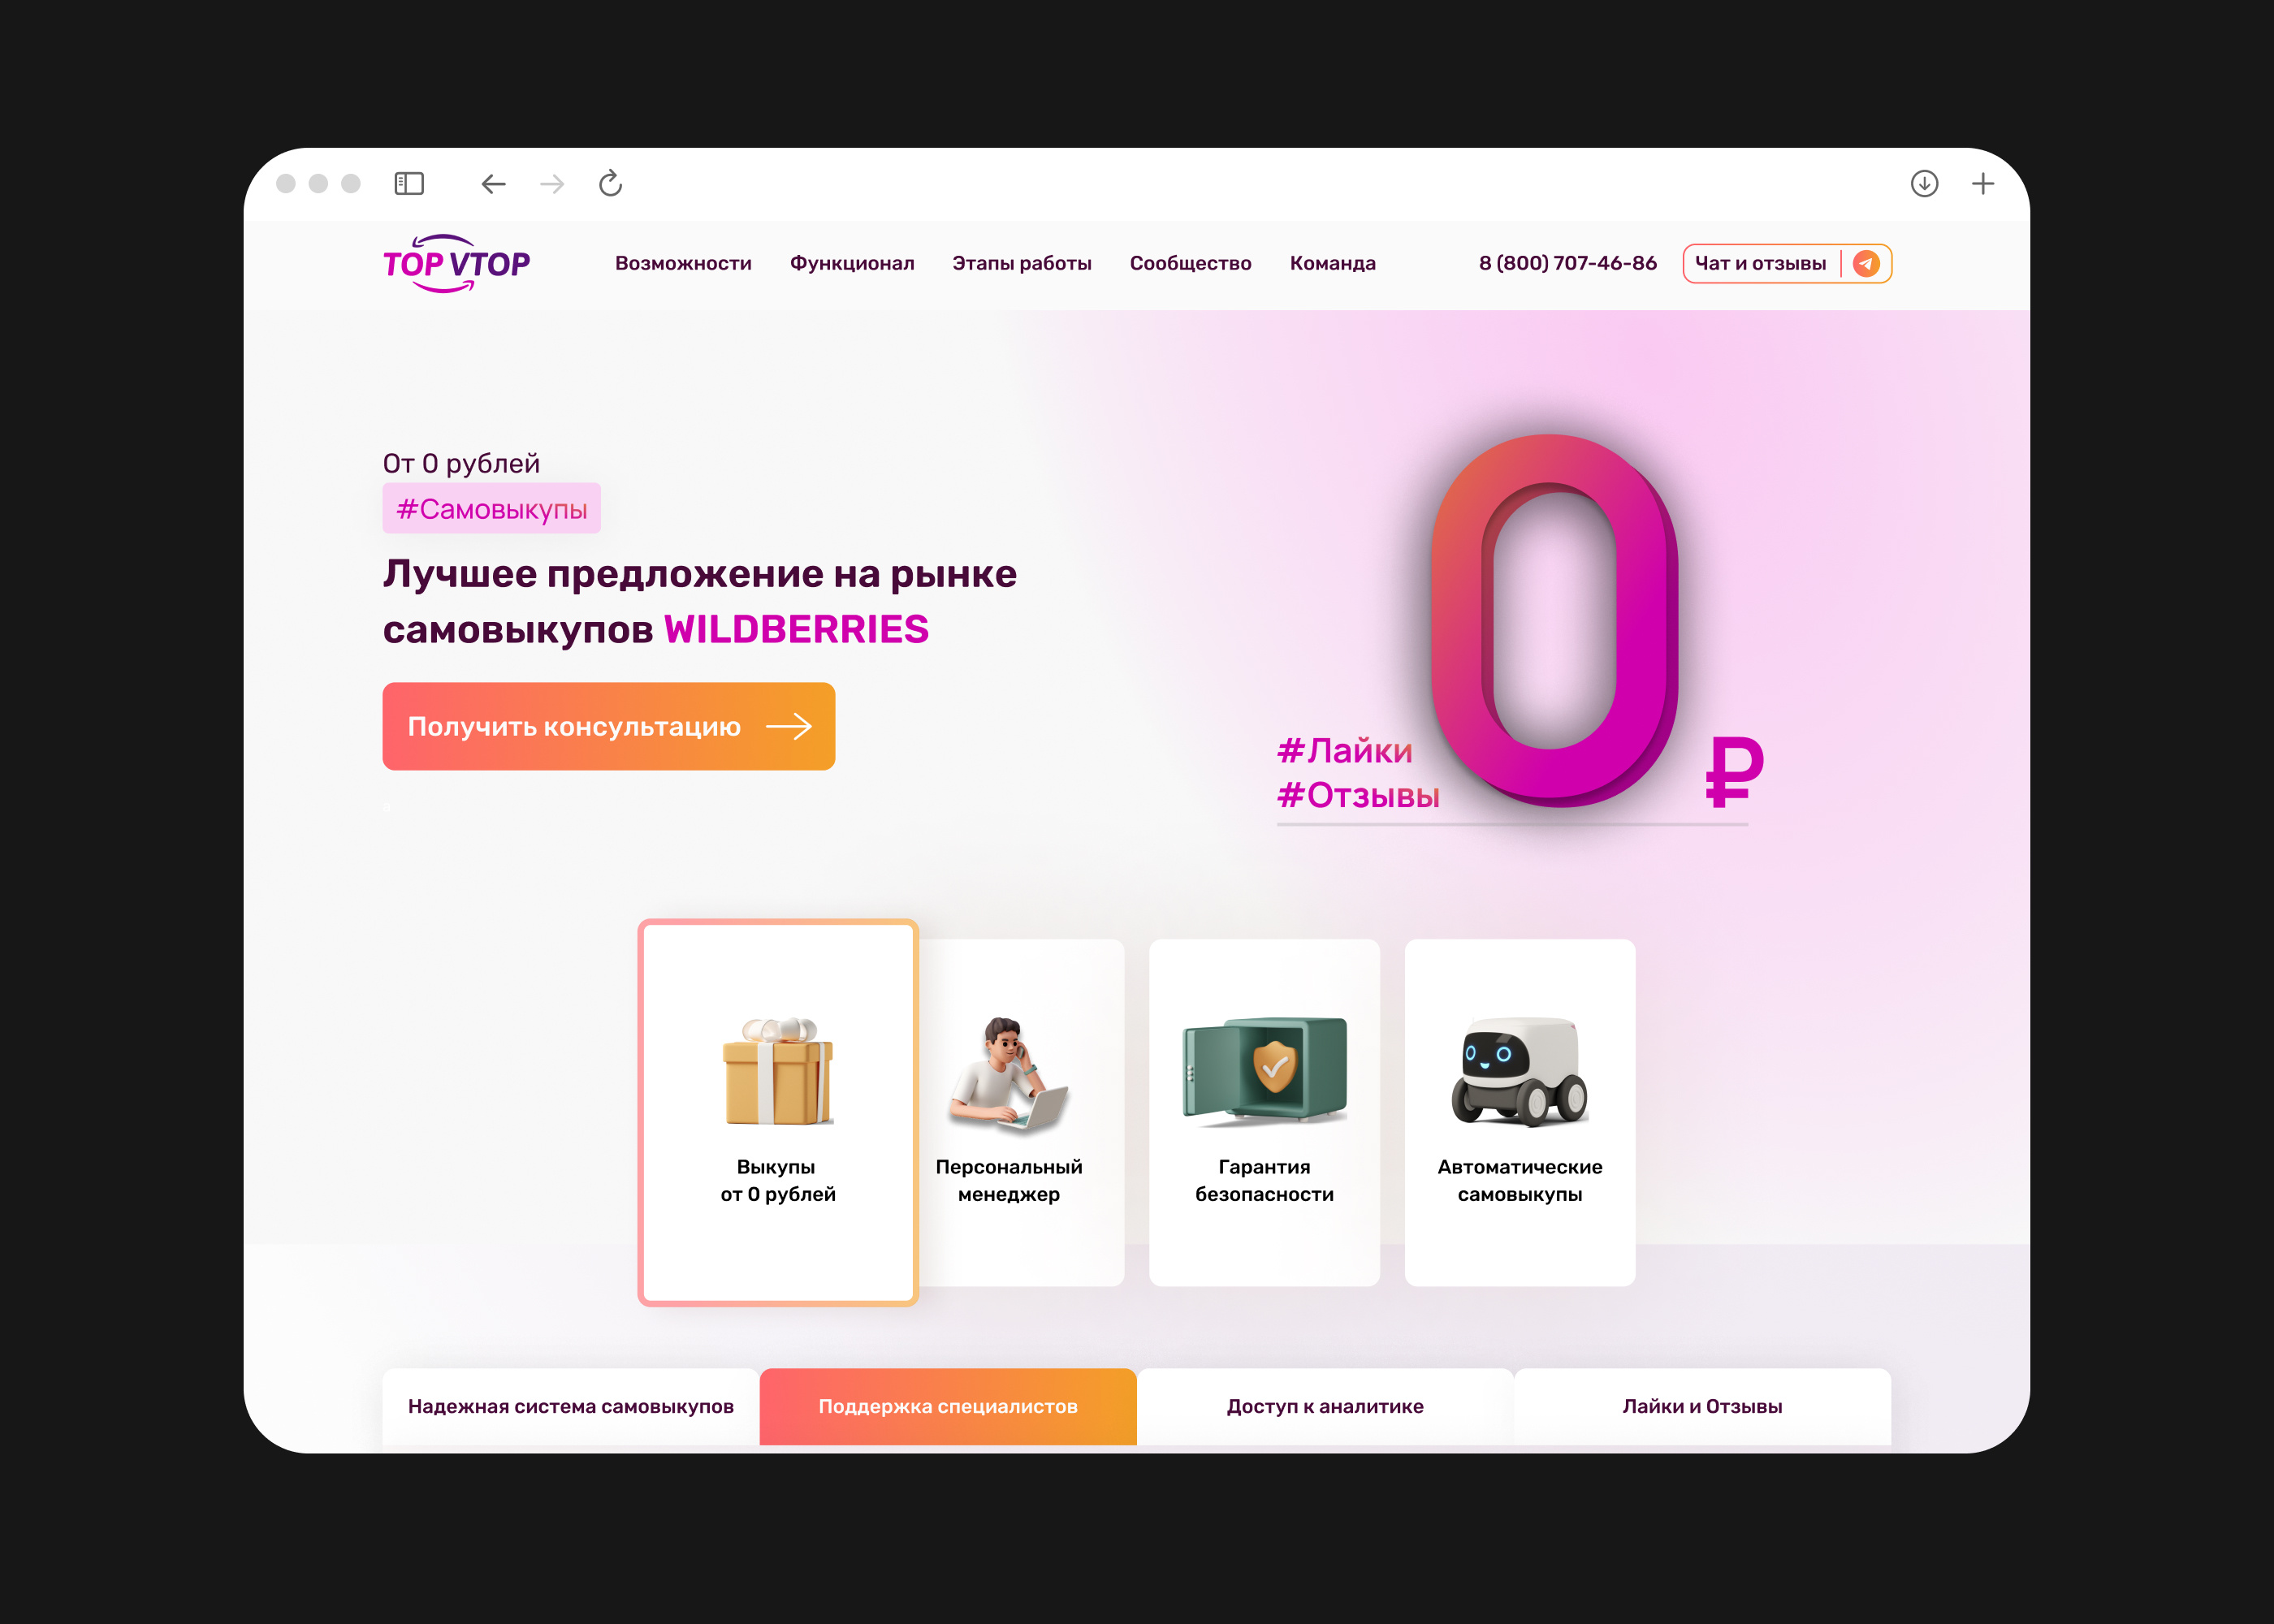Open the Команда navigation link
Image resolution: width=2274 pixels, height=1624 pixels.
click(1332, 263)
